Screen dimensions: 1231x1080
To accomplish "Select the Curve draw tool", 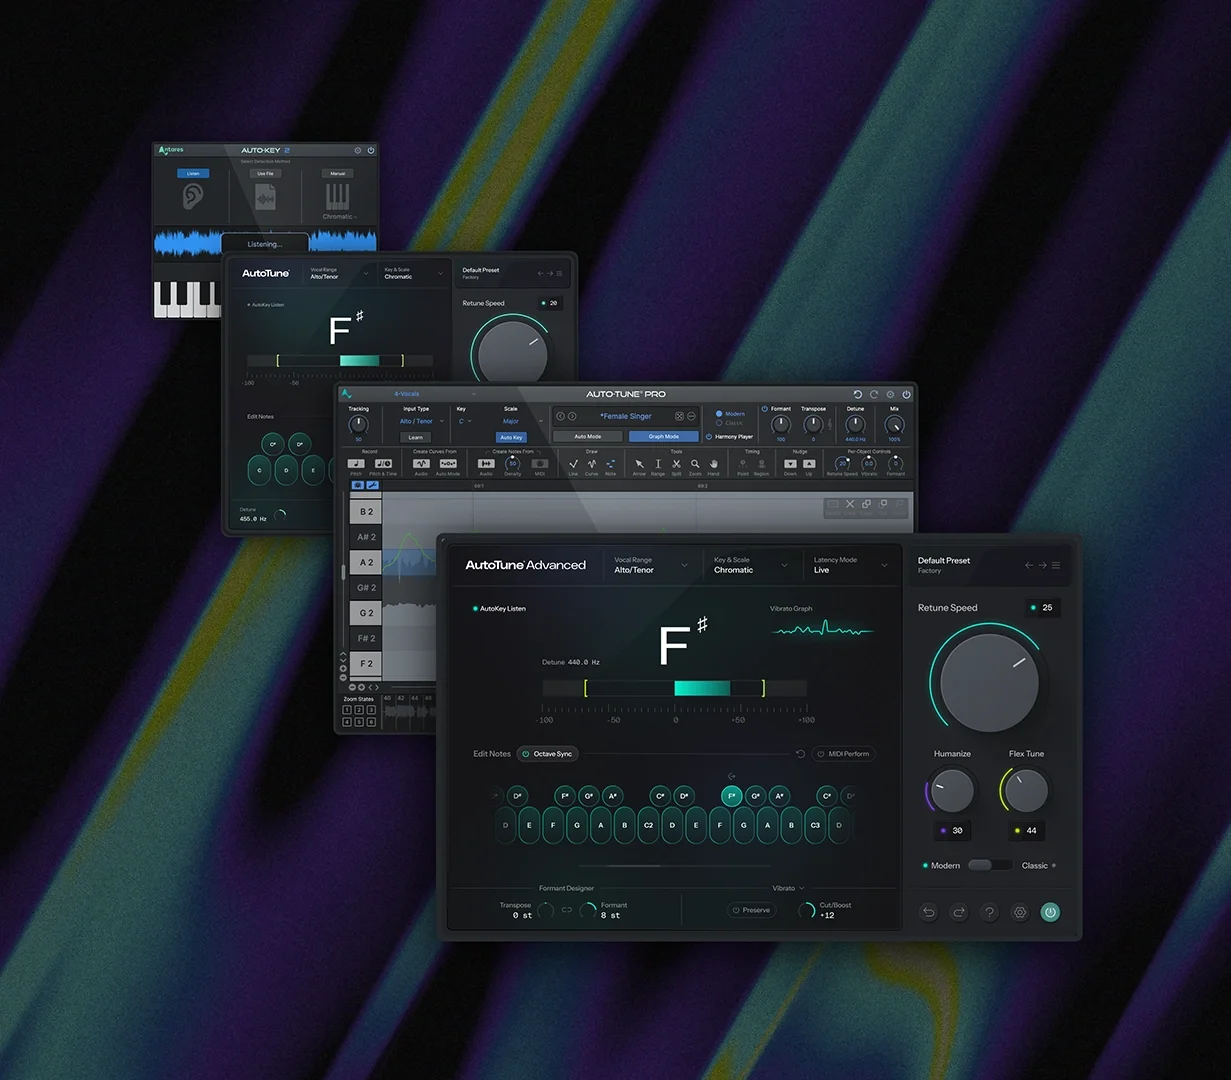I will (592, 463).
